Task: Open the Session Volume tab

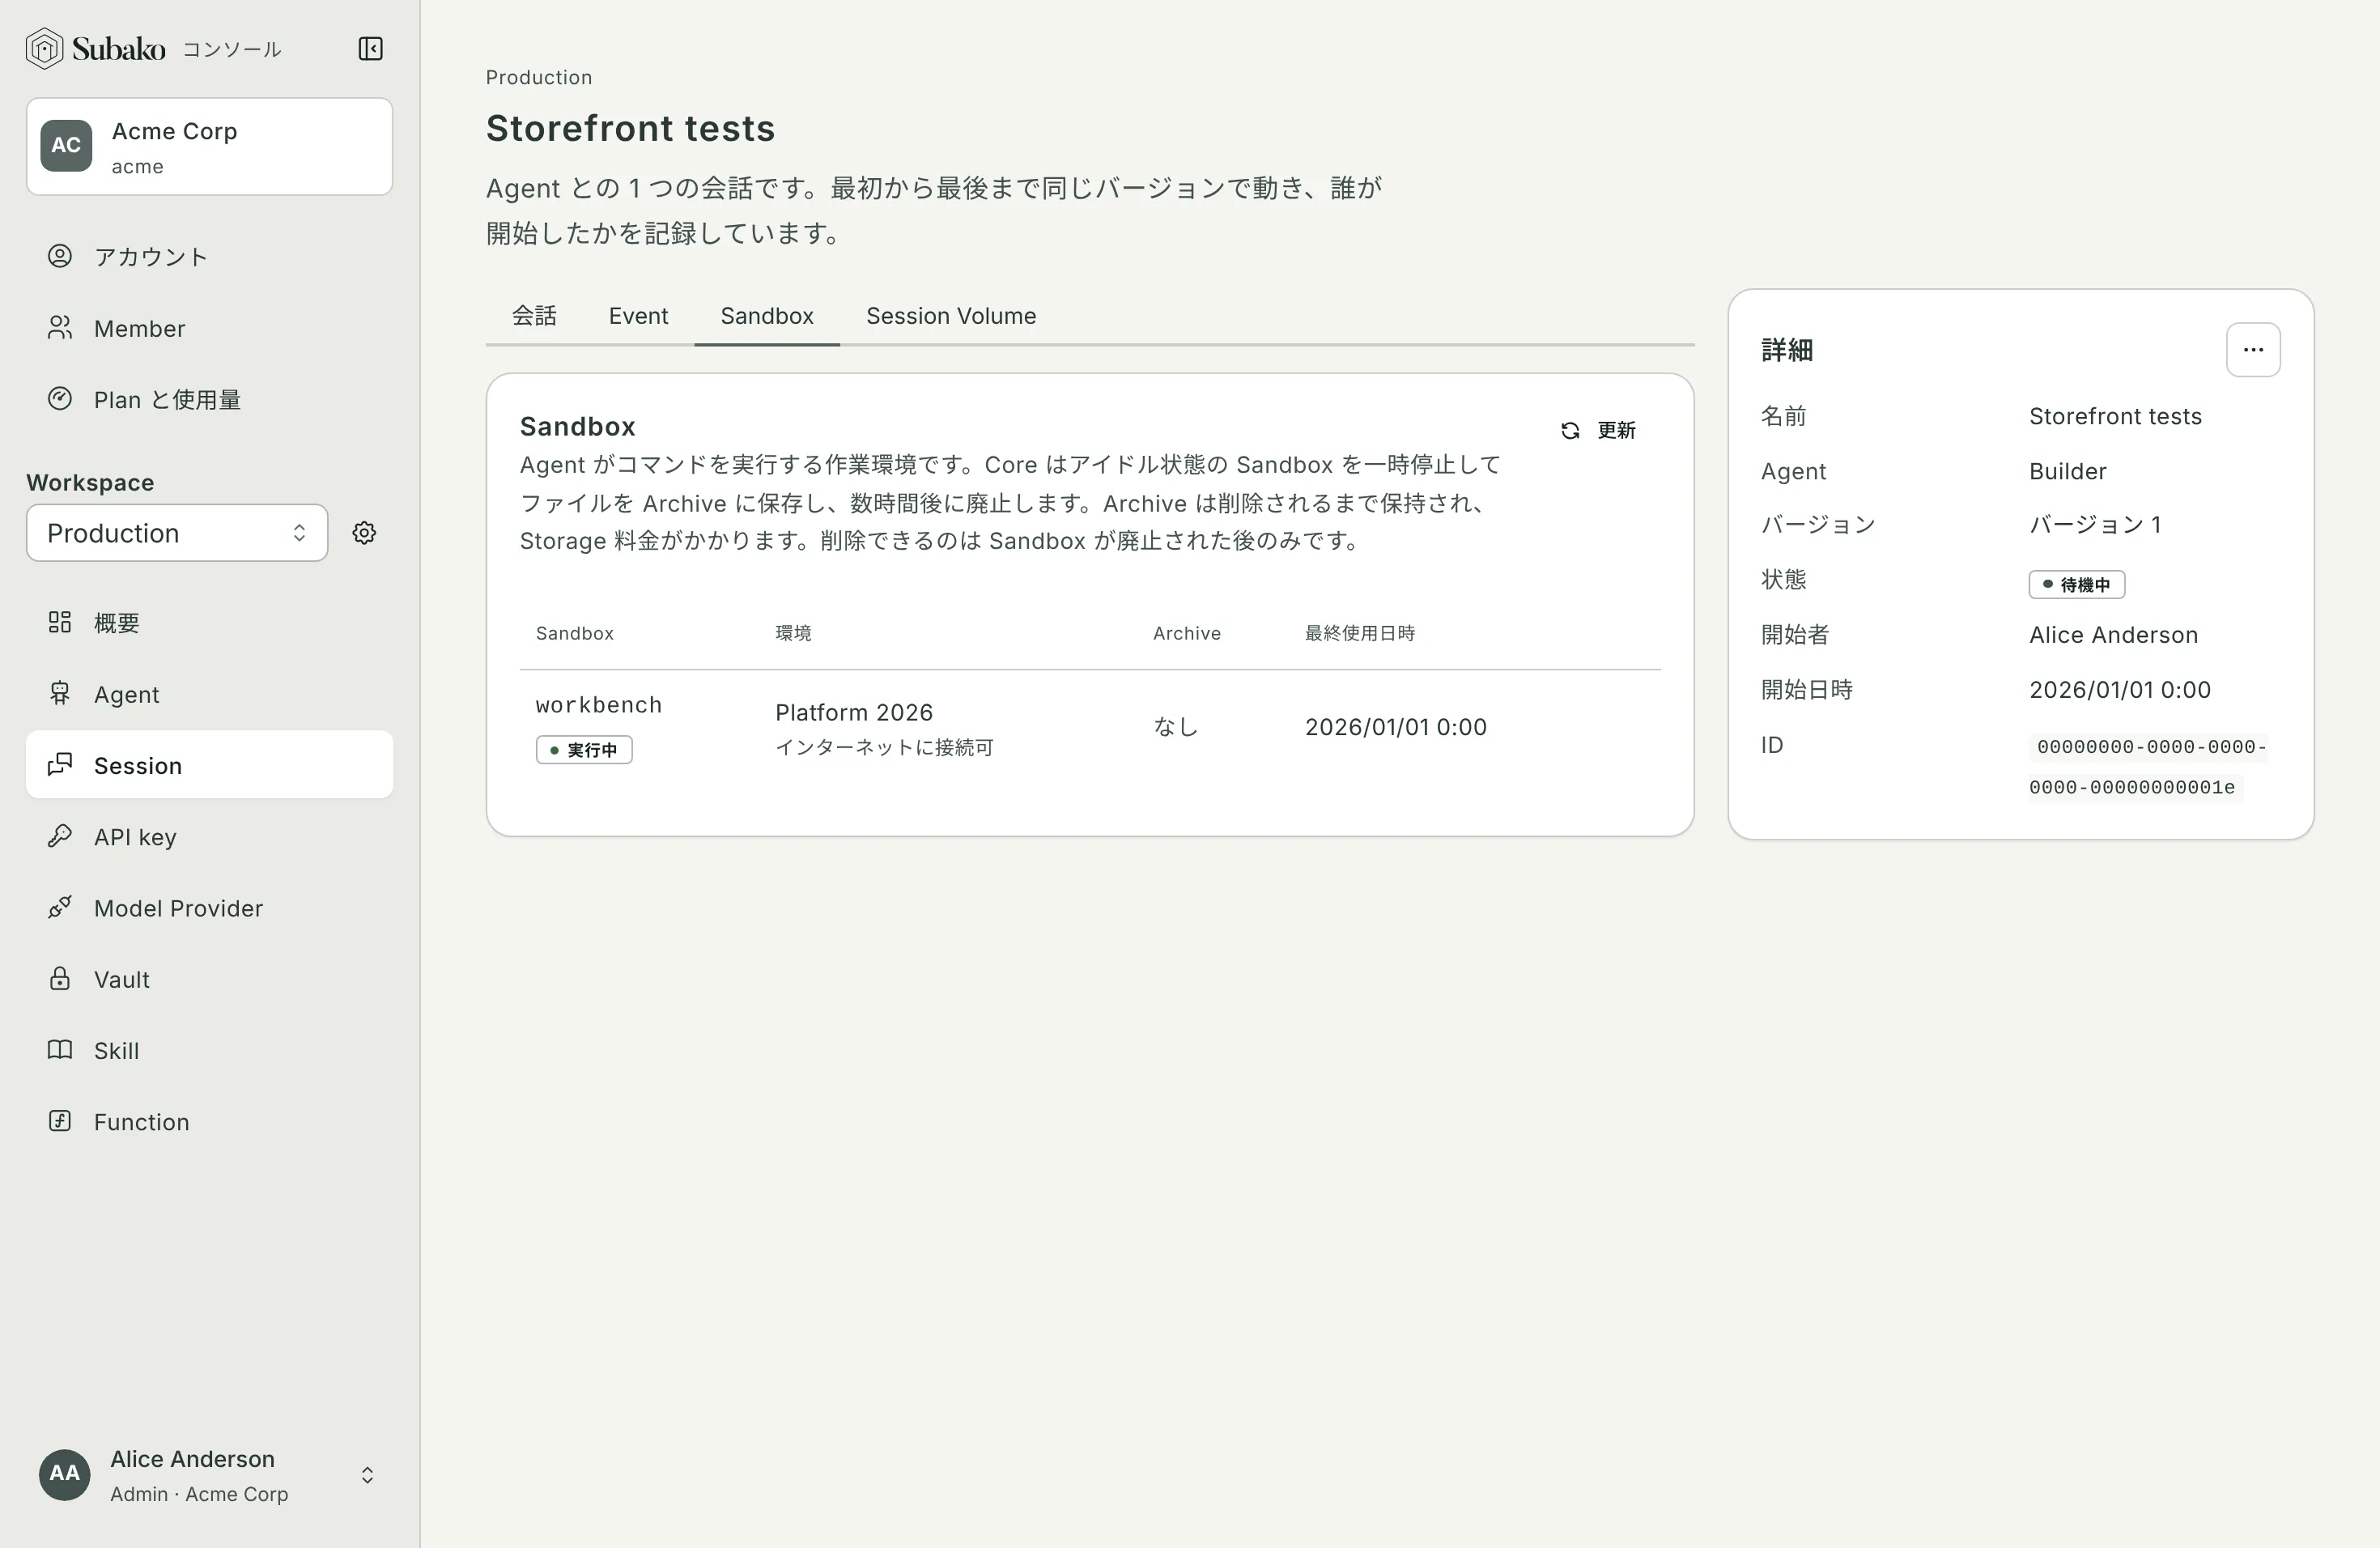Action: pos(951,316)
